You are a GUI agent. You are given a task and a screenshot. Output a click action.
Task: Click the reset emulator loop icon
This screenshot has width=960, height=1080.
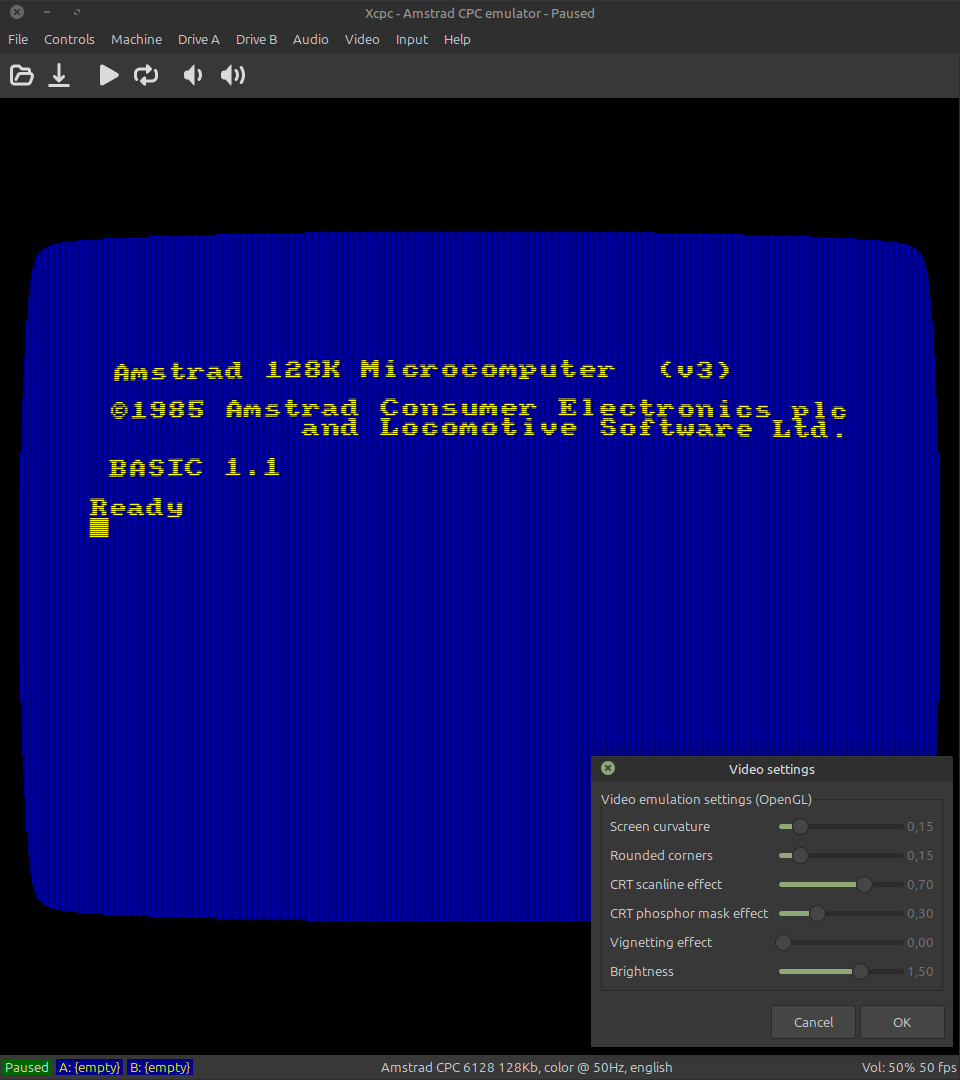click(146, 75)
